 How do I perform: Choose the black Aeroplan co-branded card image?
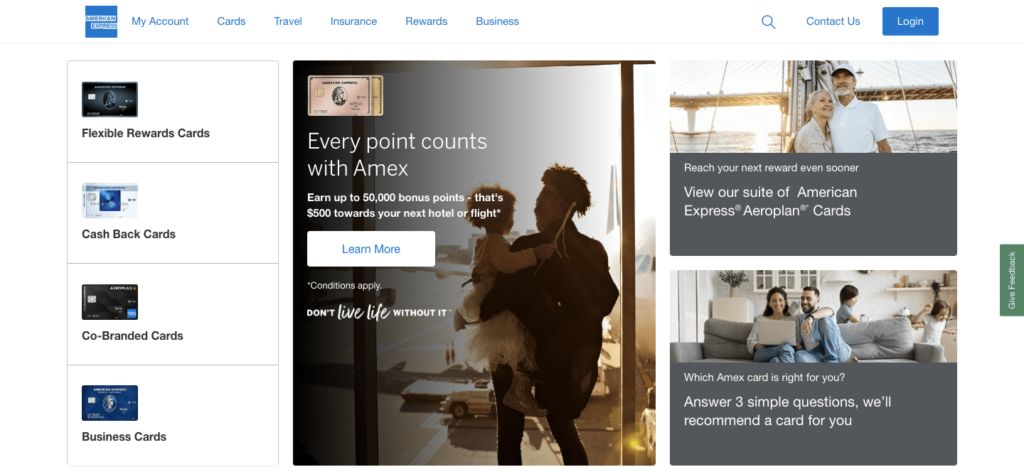pyautogui.click(x=110, y=302)
